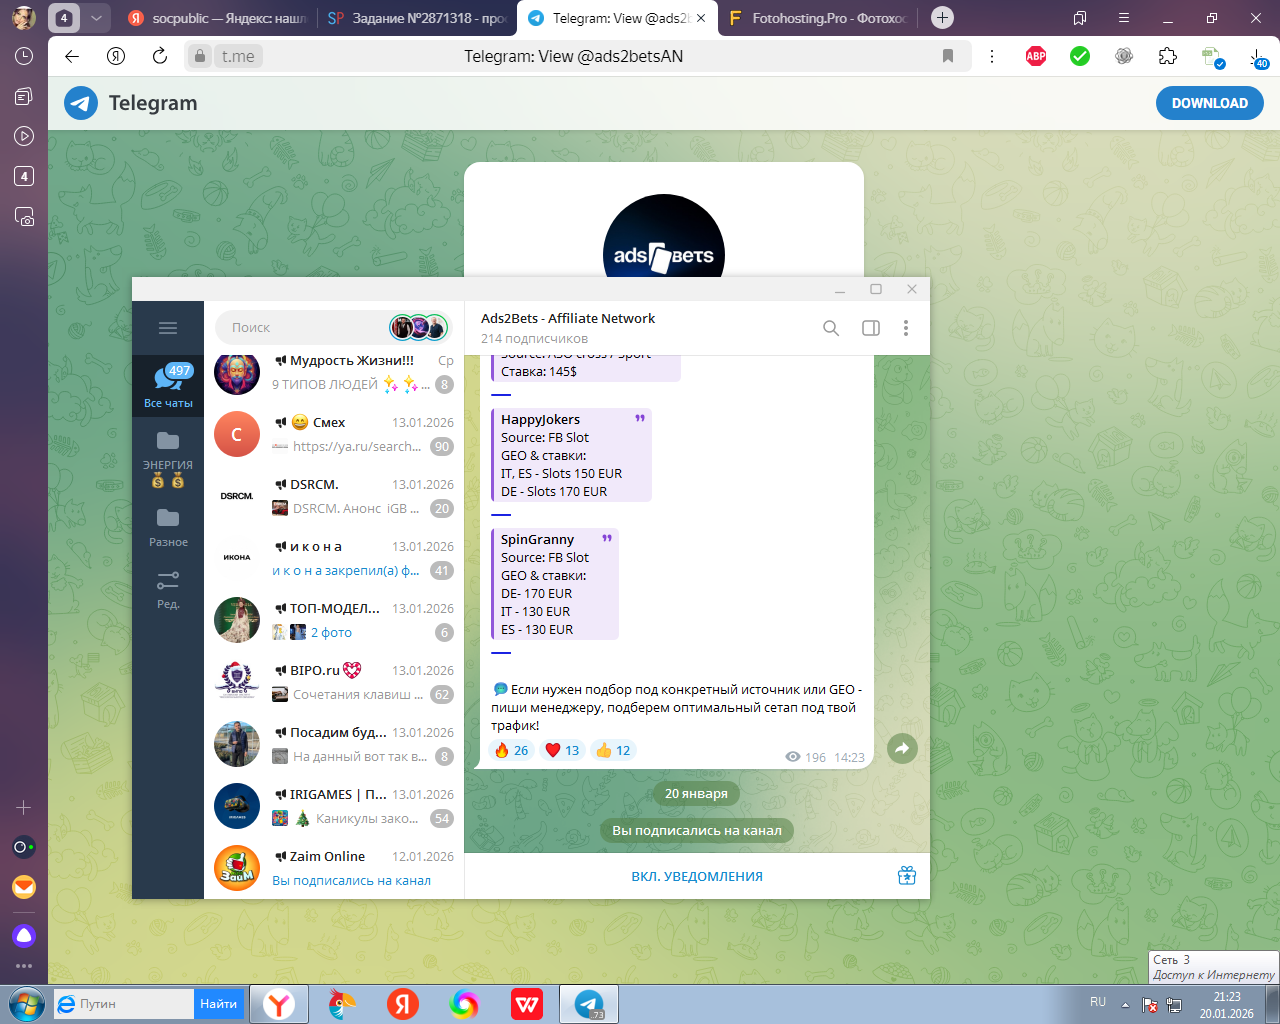
Task: Click Telegram logo on web page
Action: coord(131,103)
